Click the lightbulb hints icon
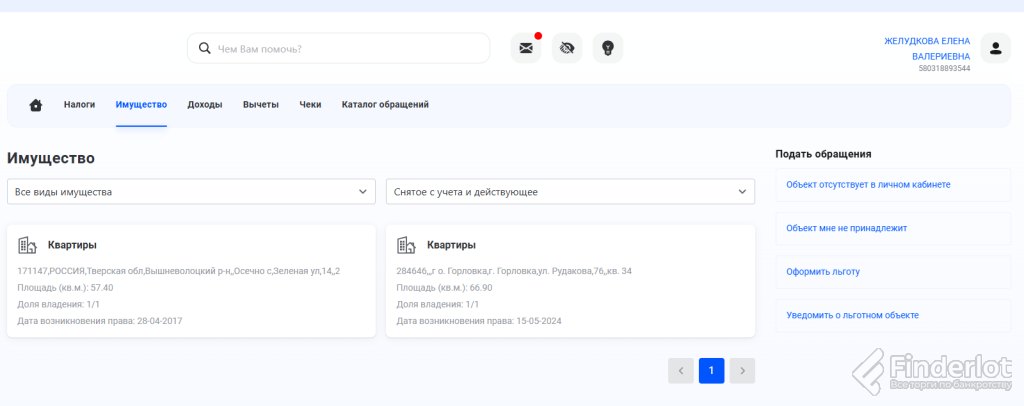 [x=608, y=48]
